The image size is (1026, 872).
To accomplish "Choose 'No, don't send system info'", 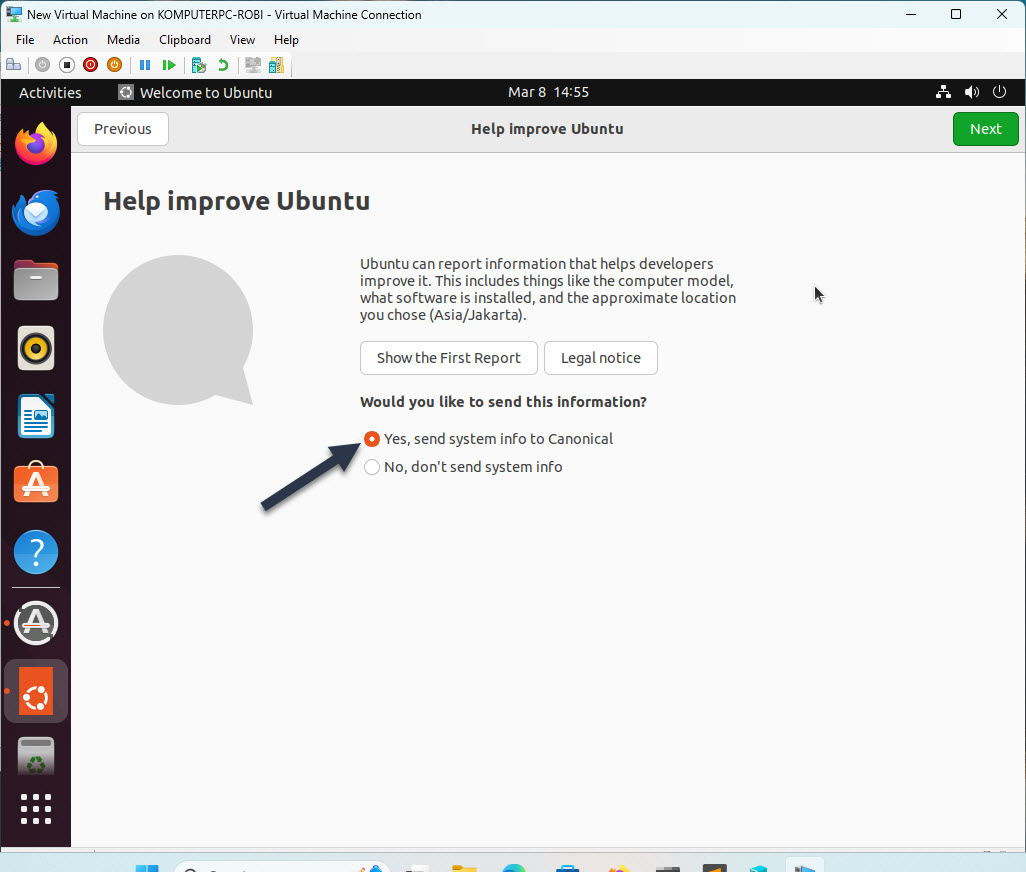I will coord(372,466).
